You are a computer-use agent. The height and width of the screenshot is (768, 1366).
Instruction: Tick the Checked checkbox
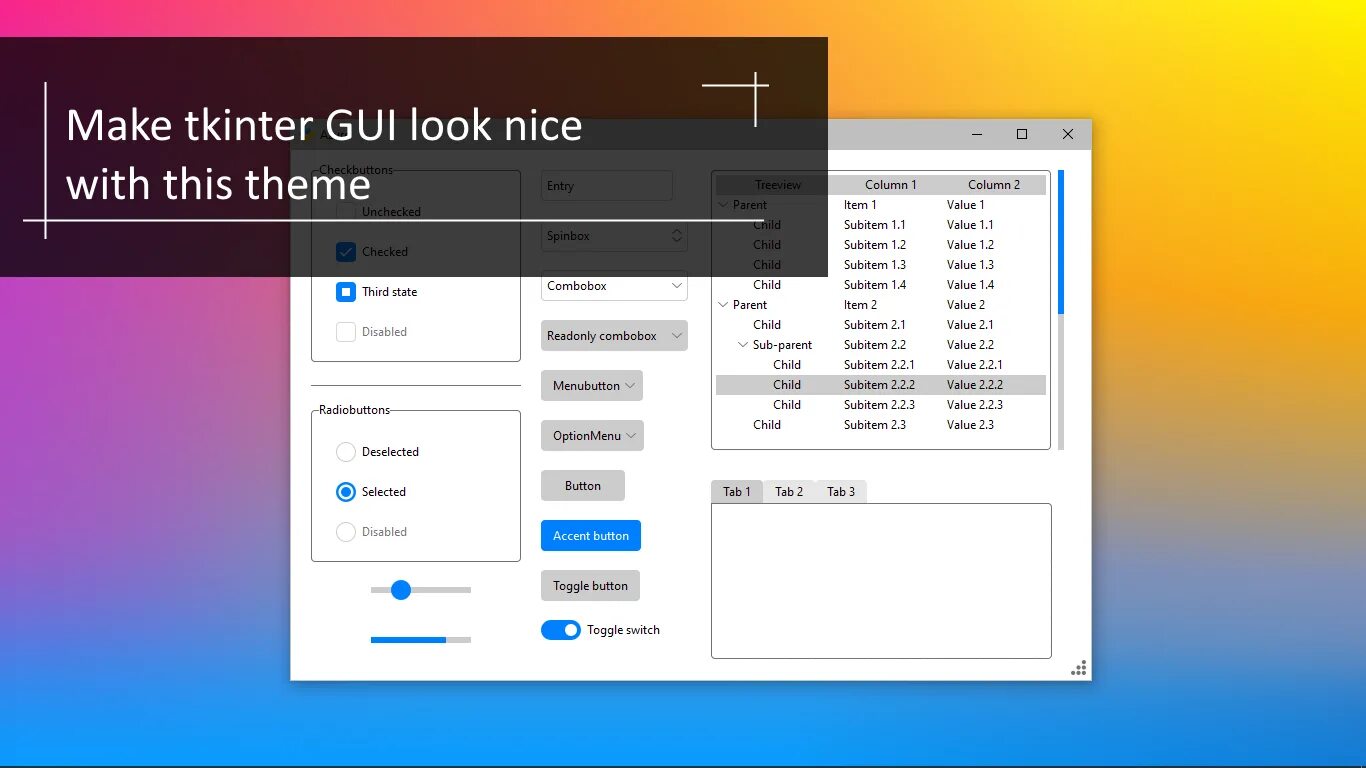point(346,252)
